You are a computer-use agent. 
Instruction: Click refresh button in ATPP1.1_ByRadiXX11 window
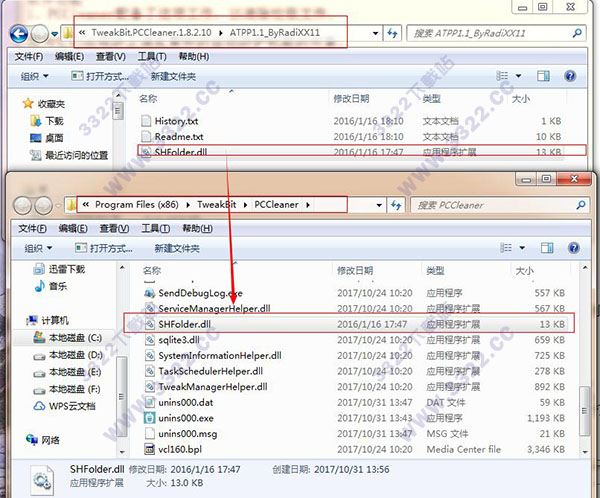[392, 33]
